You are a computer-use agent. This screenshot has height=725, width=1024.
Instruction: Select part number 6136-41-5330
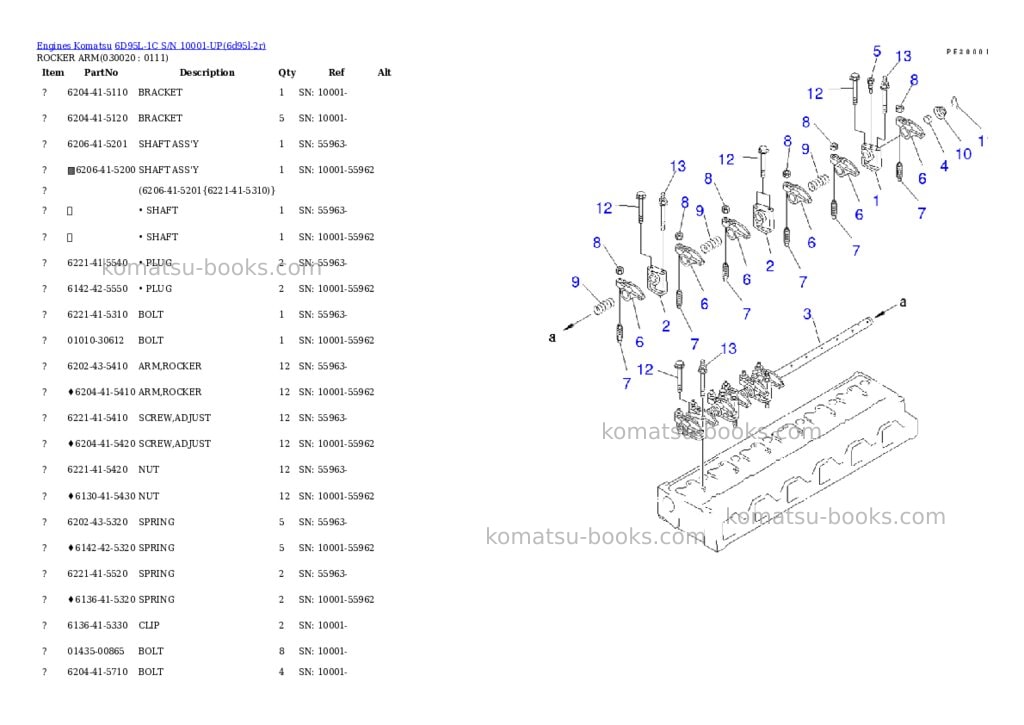click(x=97, y=625)
